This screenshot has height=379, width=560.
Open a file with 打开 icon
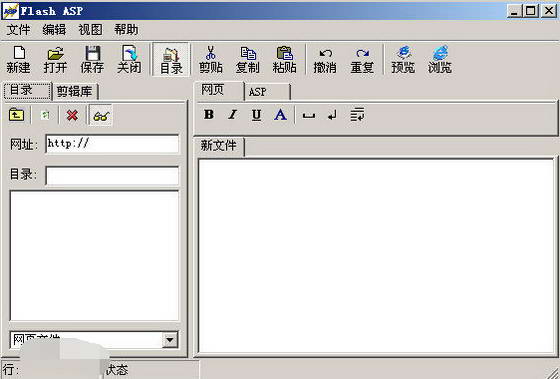click(55, 59)
